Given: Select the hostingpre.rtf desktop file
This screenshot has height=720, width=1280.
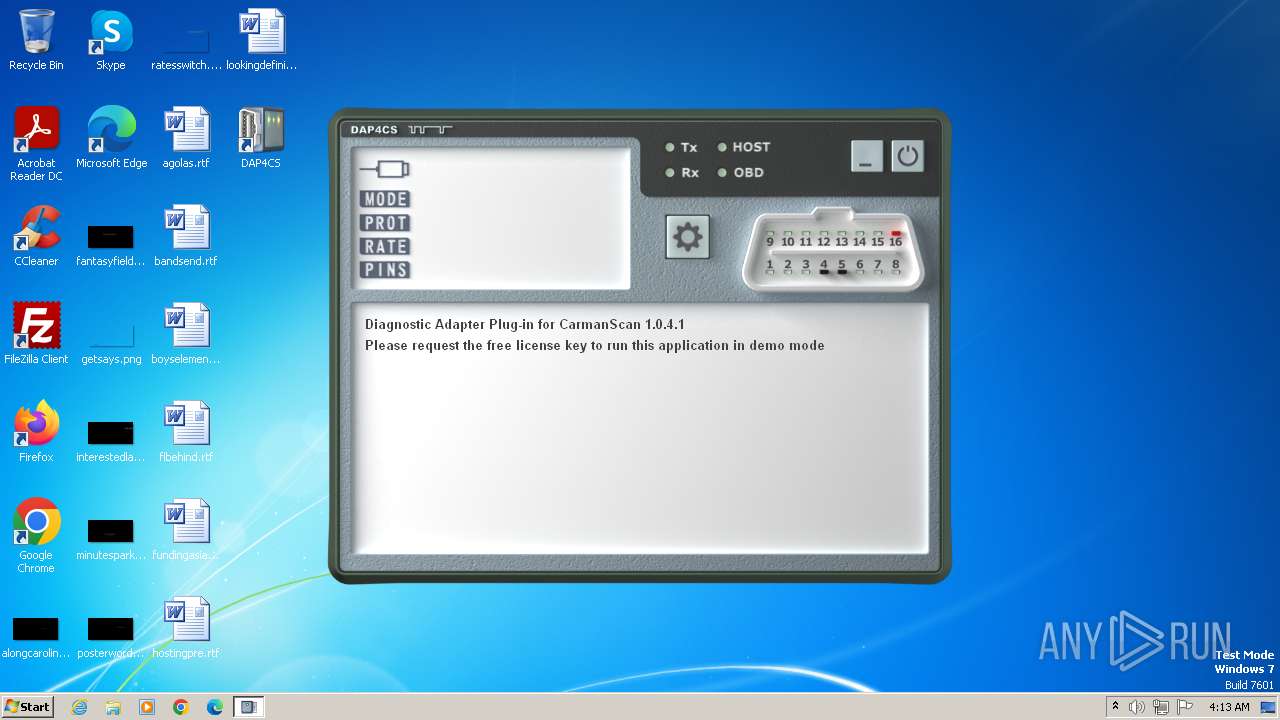Looking at the screenshot, I should [x=186, y=628].
